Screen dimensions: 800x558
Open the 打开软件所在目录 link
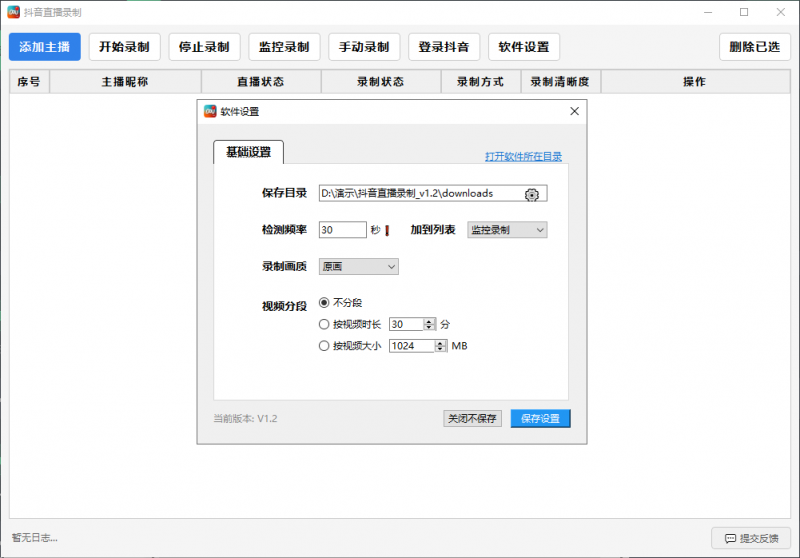point(523,157)
